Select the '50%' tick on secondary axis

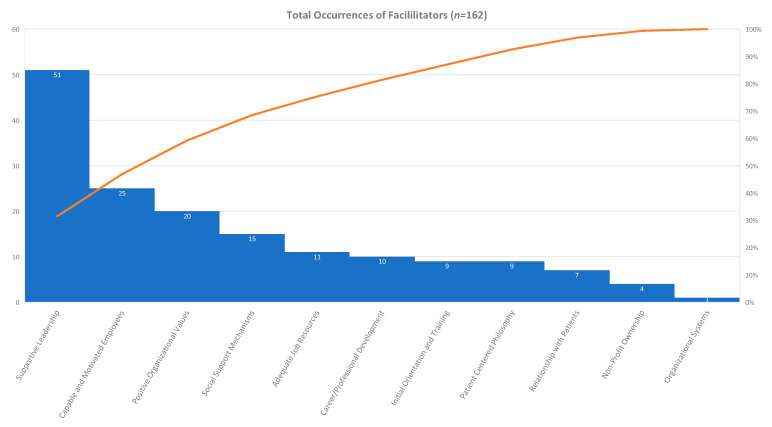point(753,166)
